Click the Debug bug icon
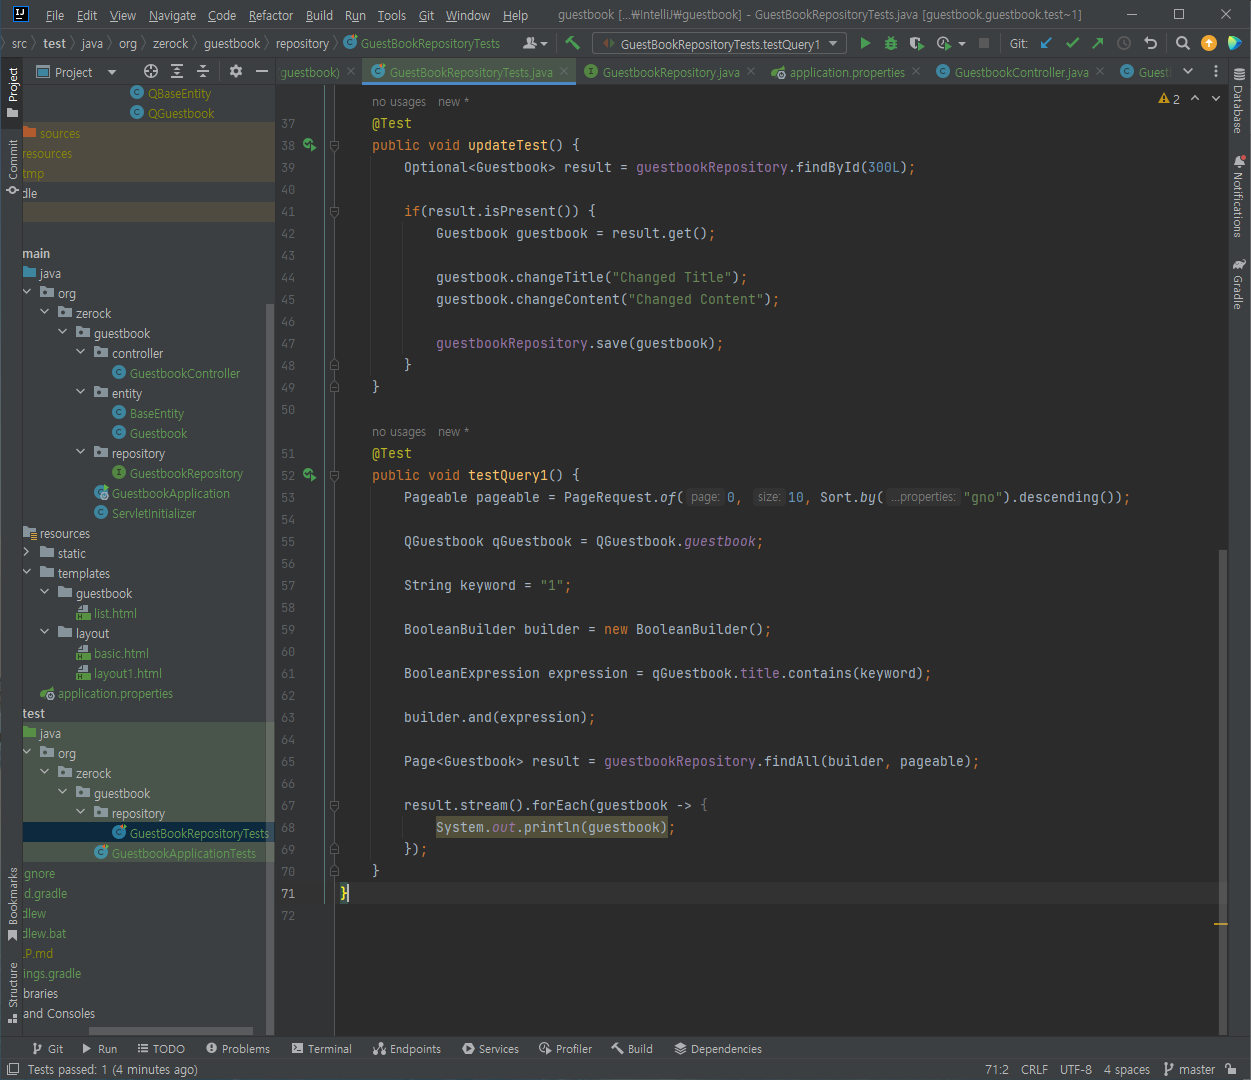The image size is (1251, 1080). (890, 43)
